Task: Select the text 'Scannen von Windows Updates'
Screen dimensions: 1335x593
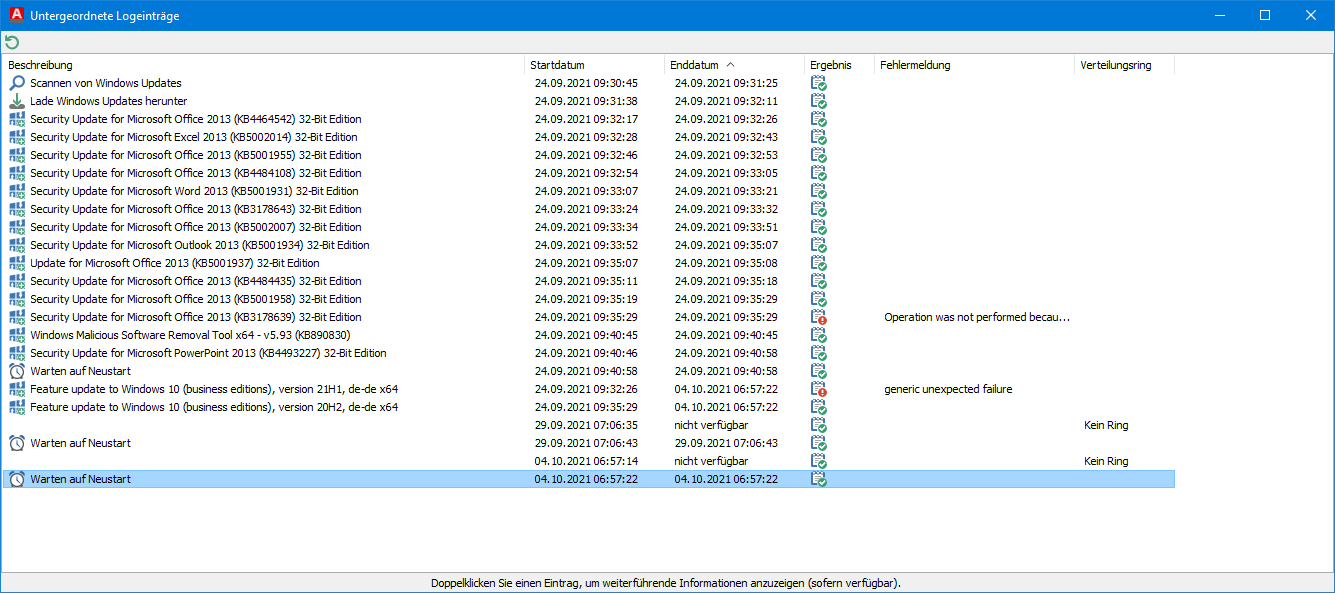Action: (x=106, y=83)
